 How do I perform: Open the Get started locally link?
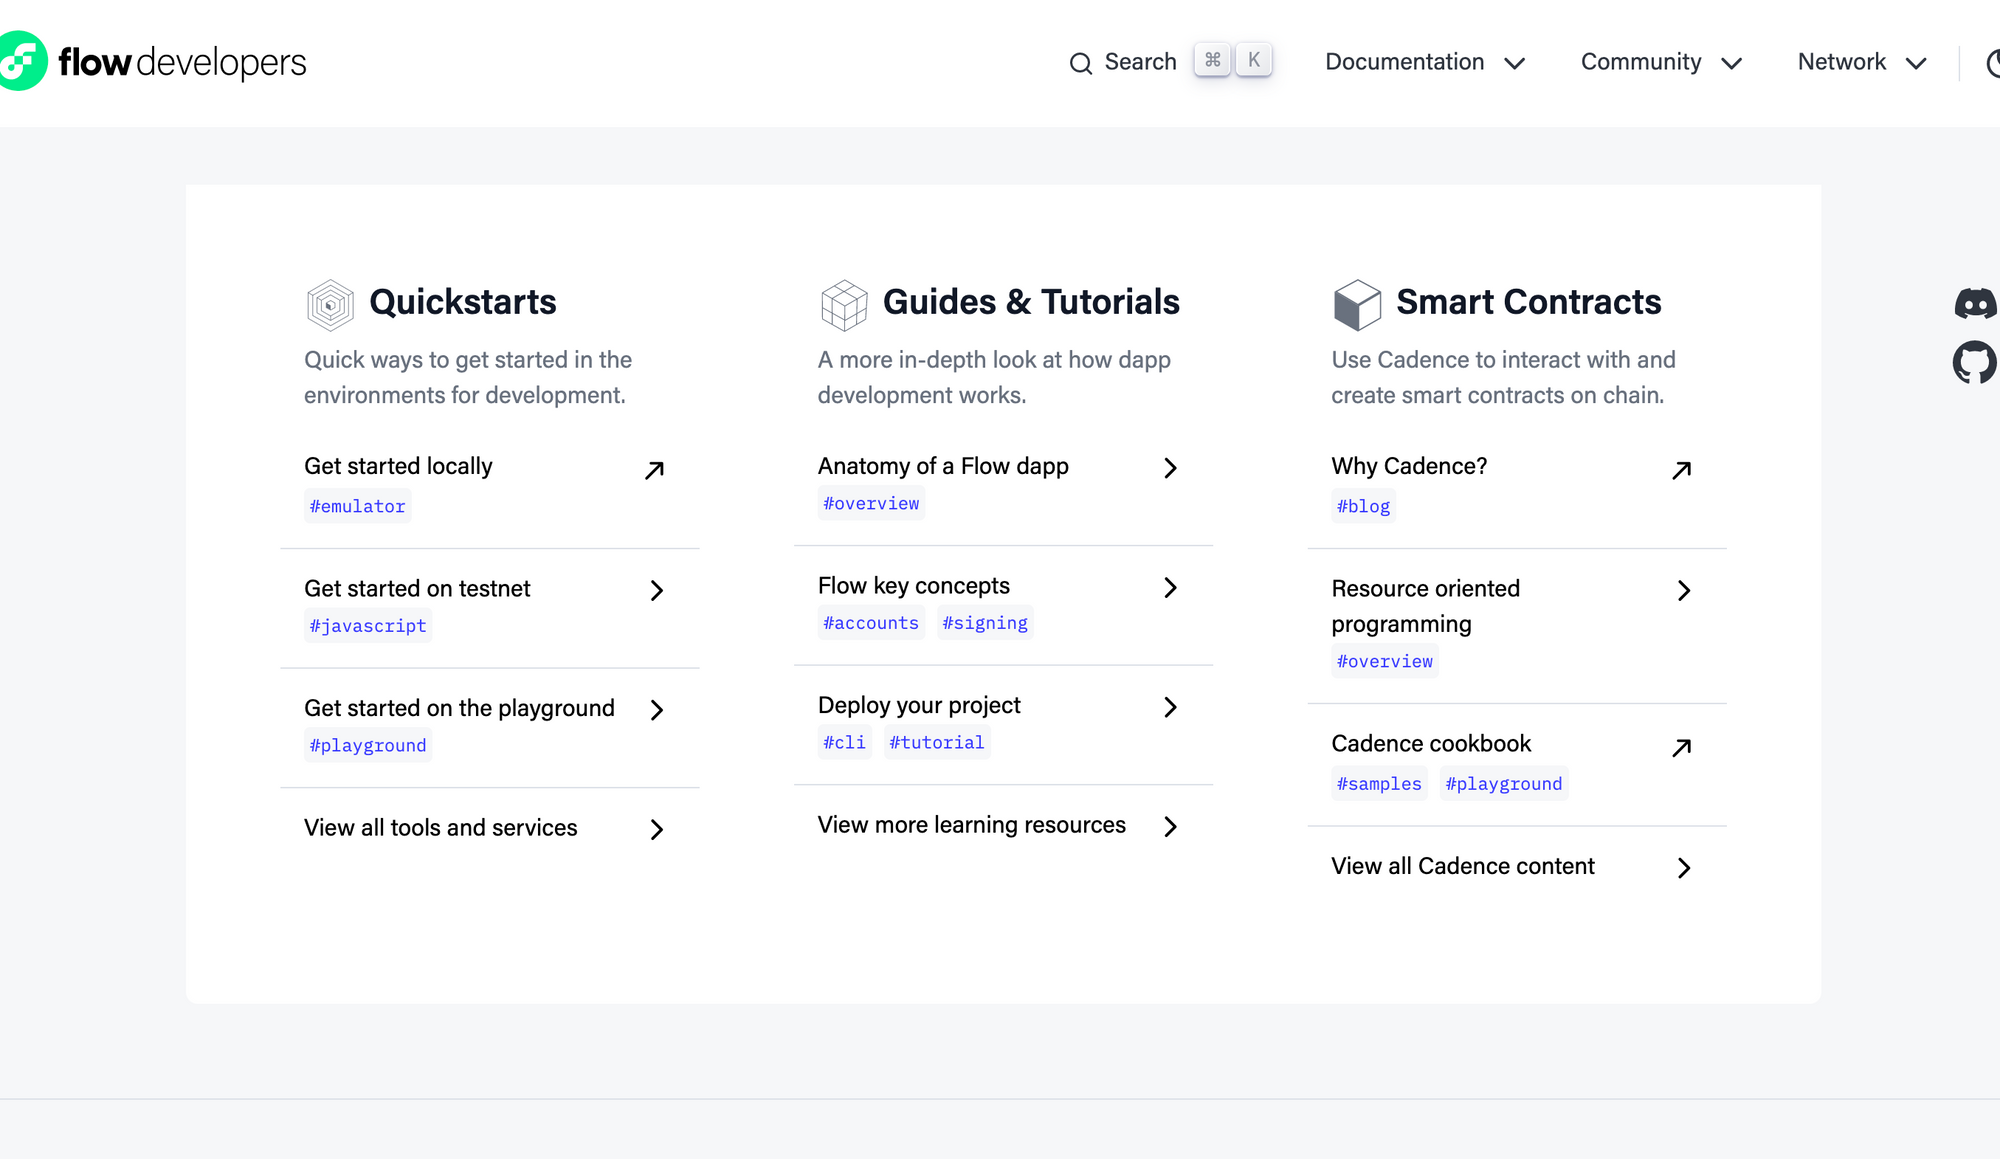398,466
